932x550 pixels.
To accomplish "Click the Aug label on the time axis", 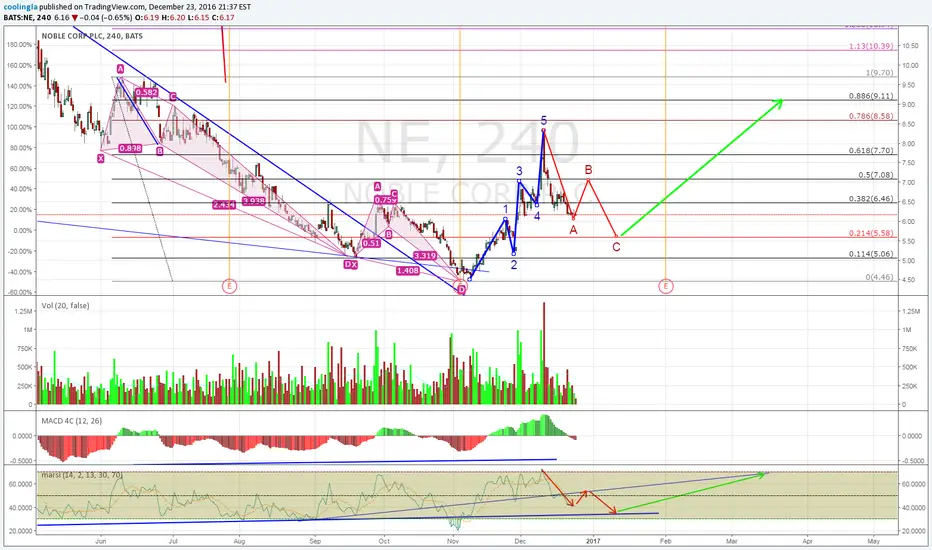I will (240, 541).
